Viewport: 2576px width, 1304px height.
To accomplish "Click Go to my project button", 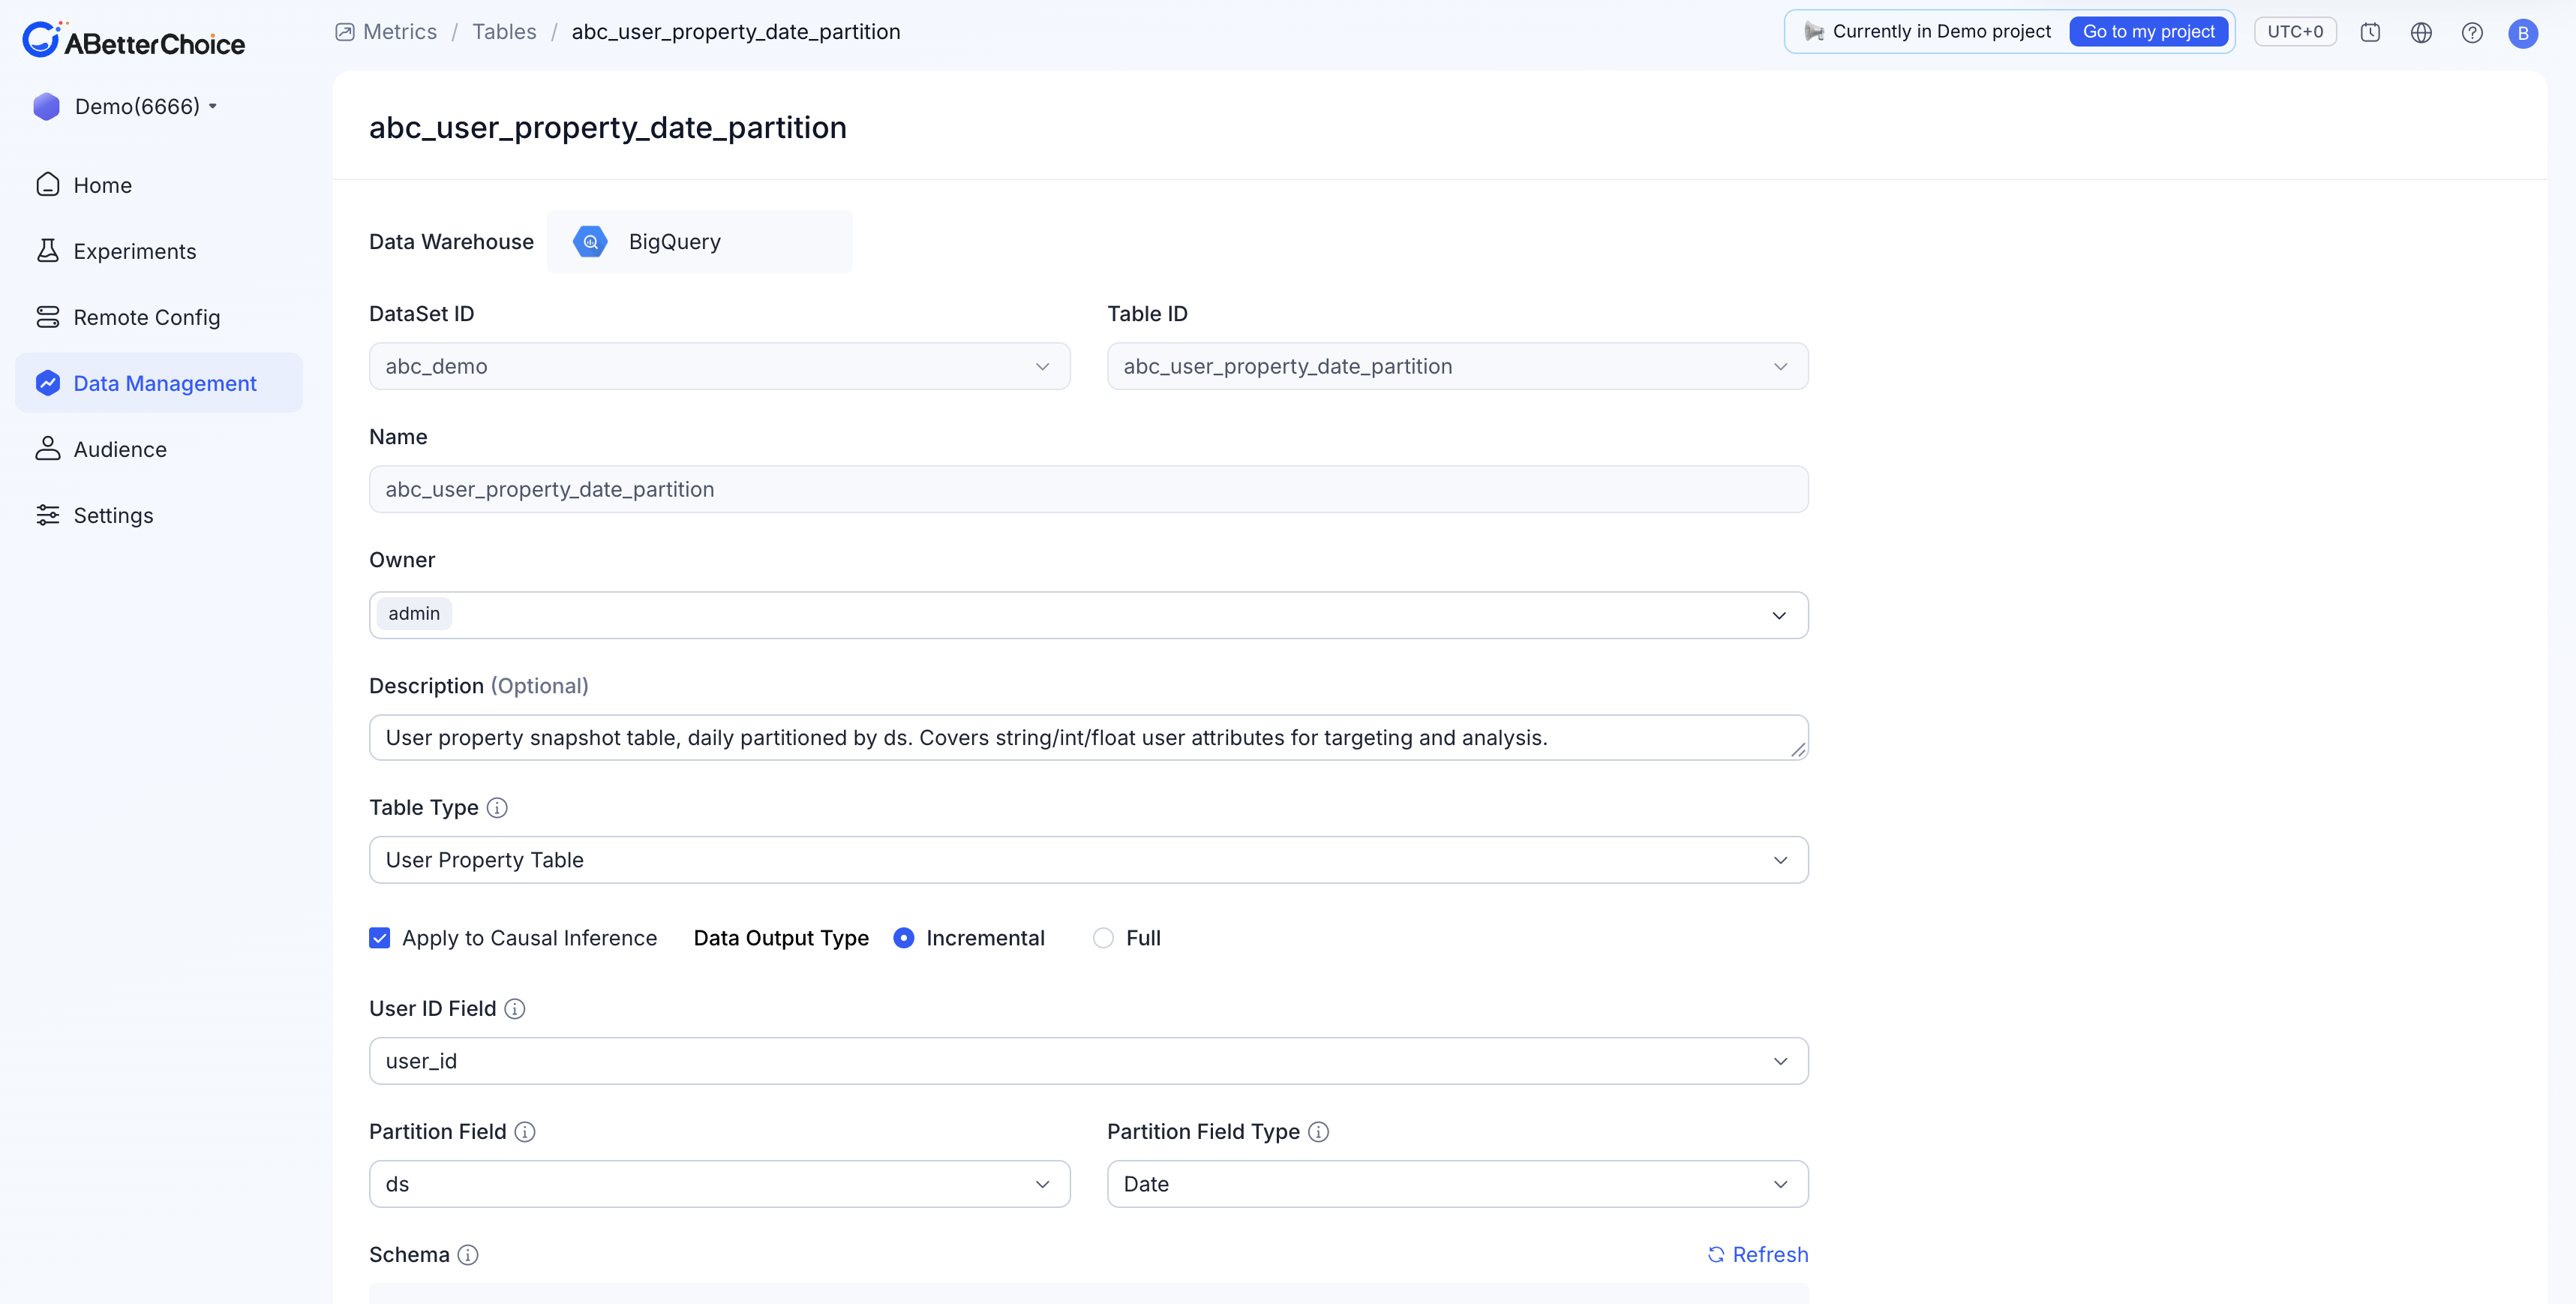I will coord(2148,32).
